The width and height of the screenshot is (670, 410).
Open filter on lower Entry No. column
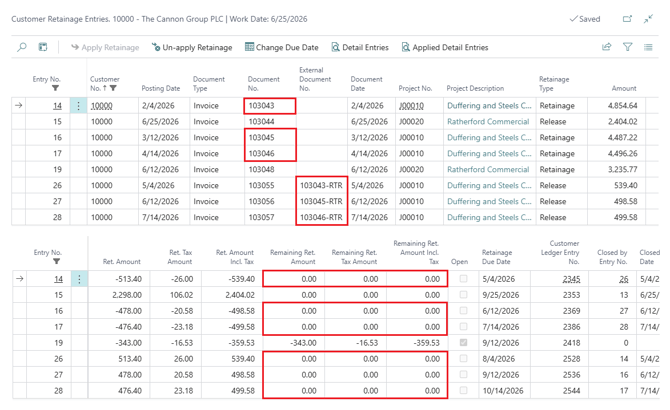56,261
